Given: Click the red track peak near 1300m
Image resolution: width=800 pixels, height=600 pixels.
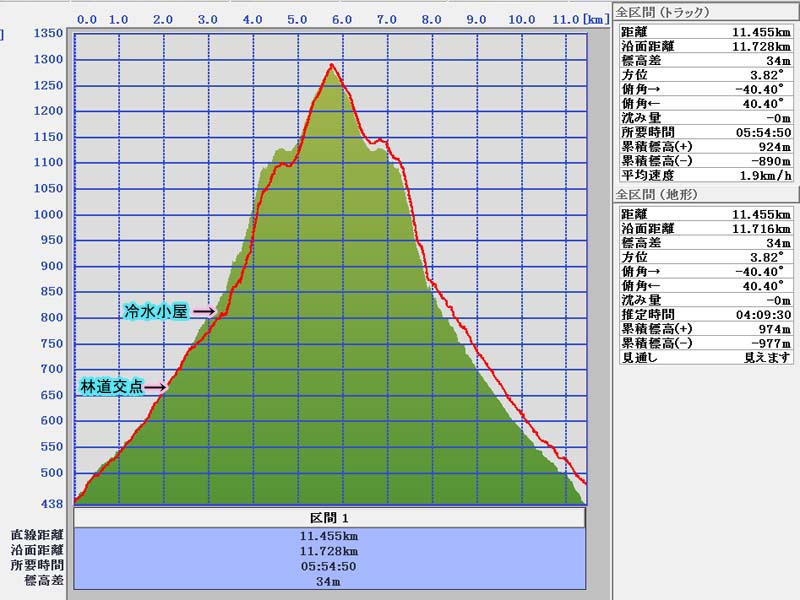Looking at the screenshot, I should pyautogui.click(x=331, y=66).
